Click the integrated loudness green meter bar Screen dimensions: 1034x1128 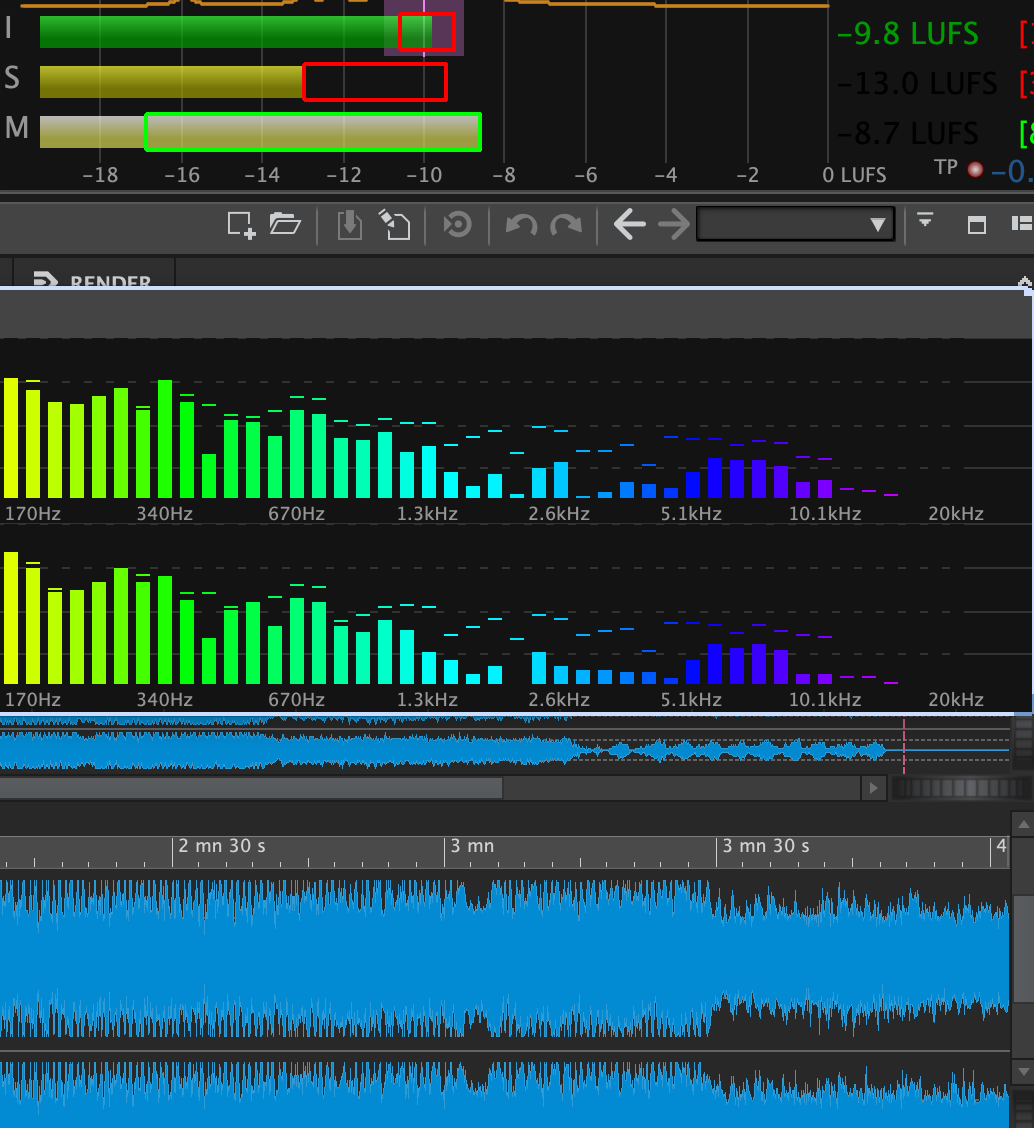pyautogui.click(x=236, y=32)
